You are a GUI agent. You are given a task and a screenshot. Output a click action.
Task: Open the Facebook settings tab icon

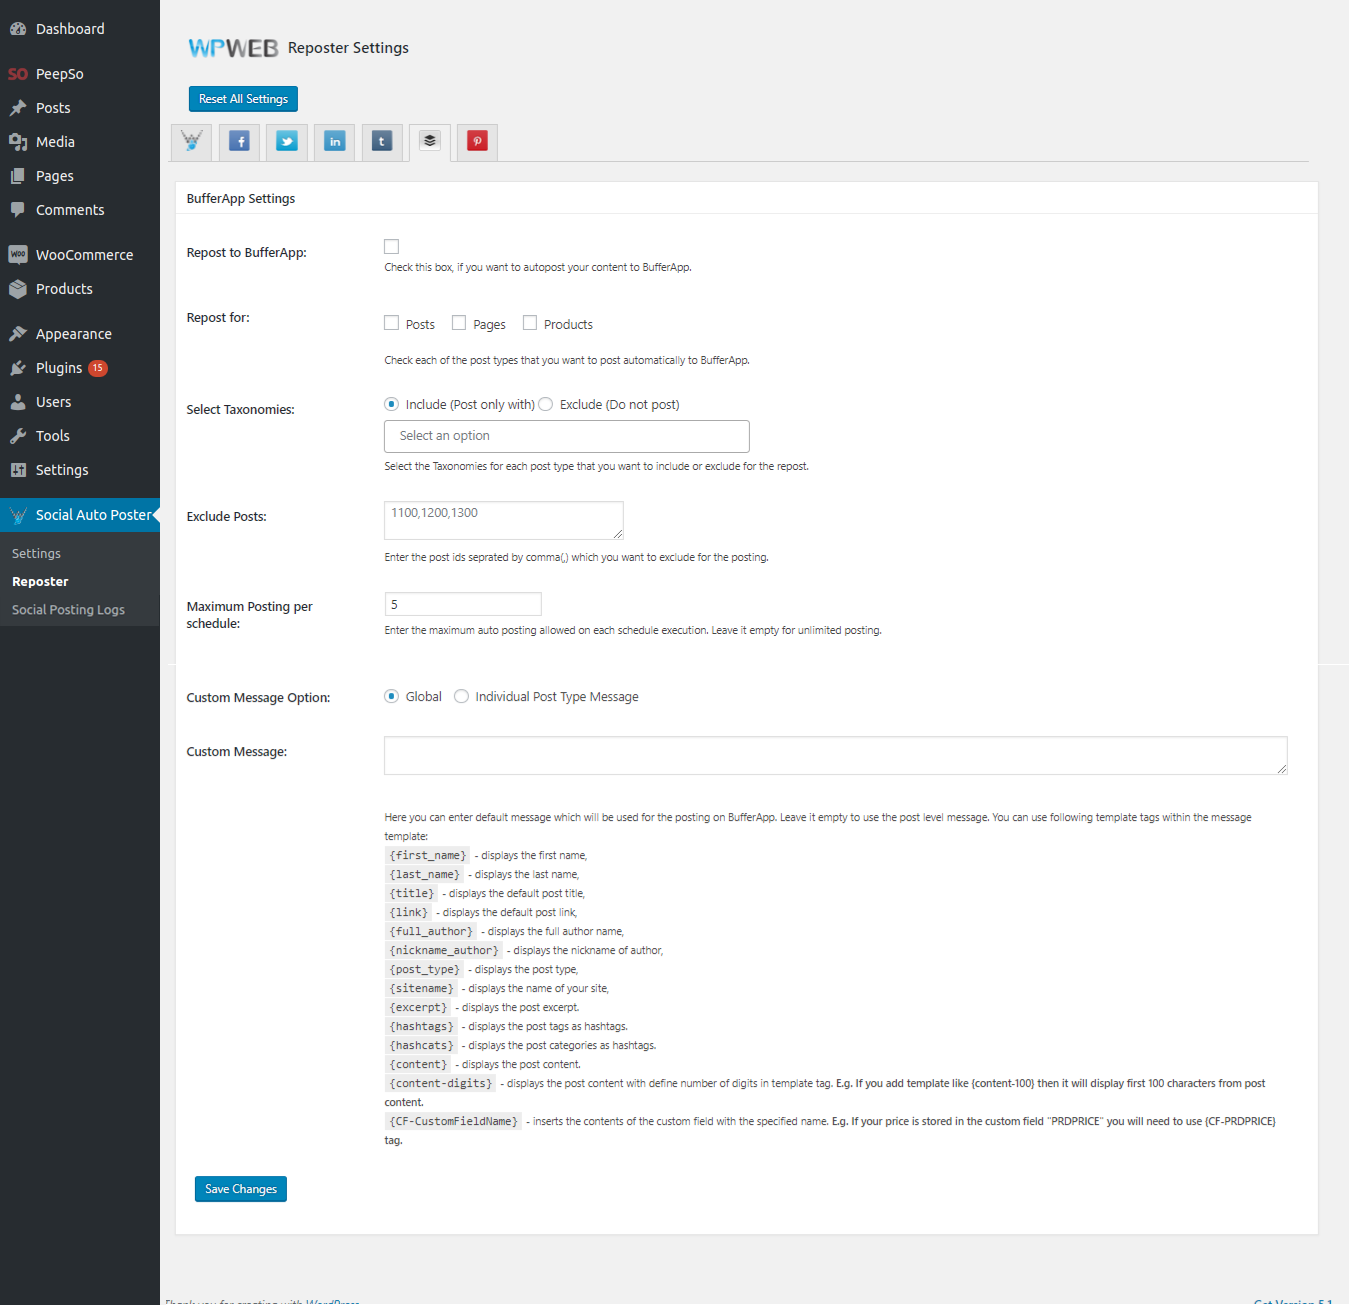240,142
